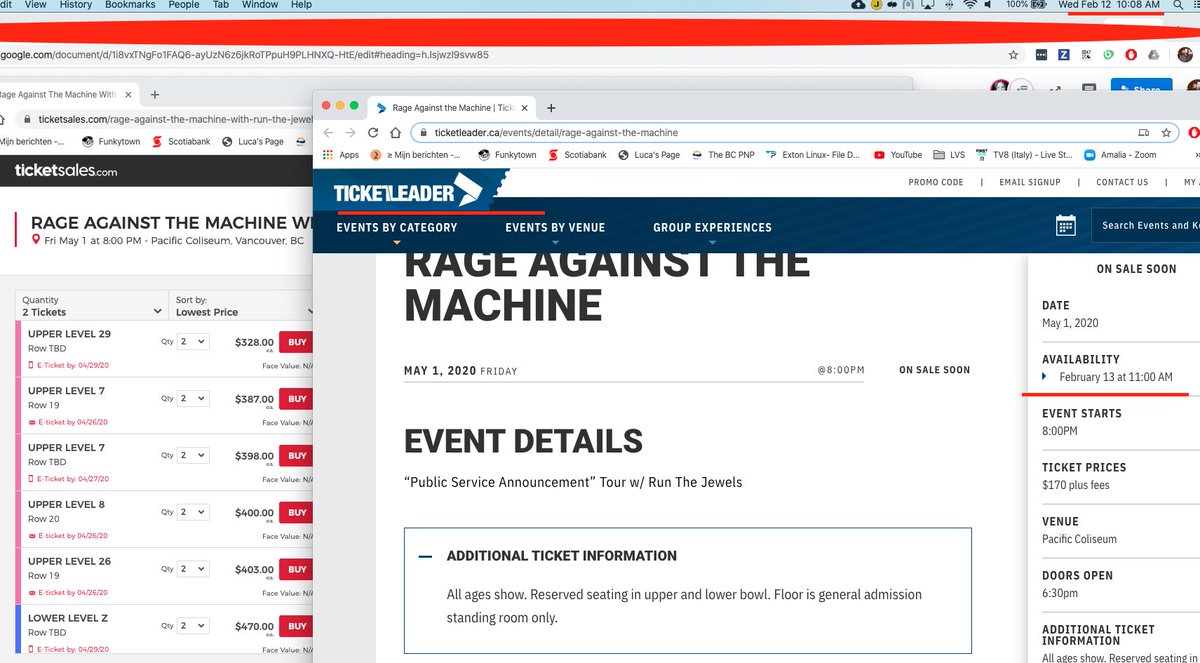This screenshot has height=663, width=1200.
Task: Close the Ticketleader browser tab
Action: 524,107
